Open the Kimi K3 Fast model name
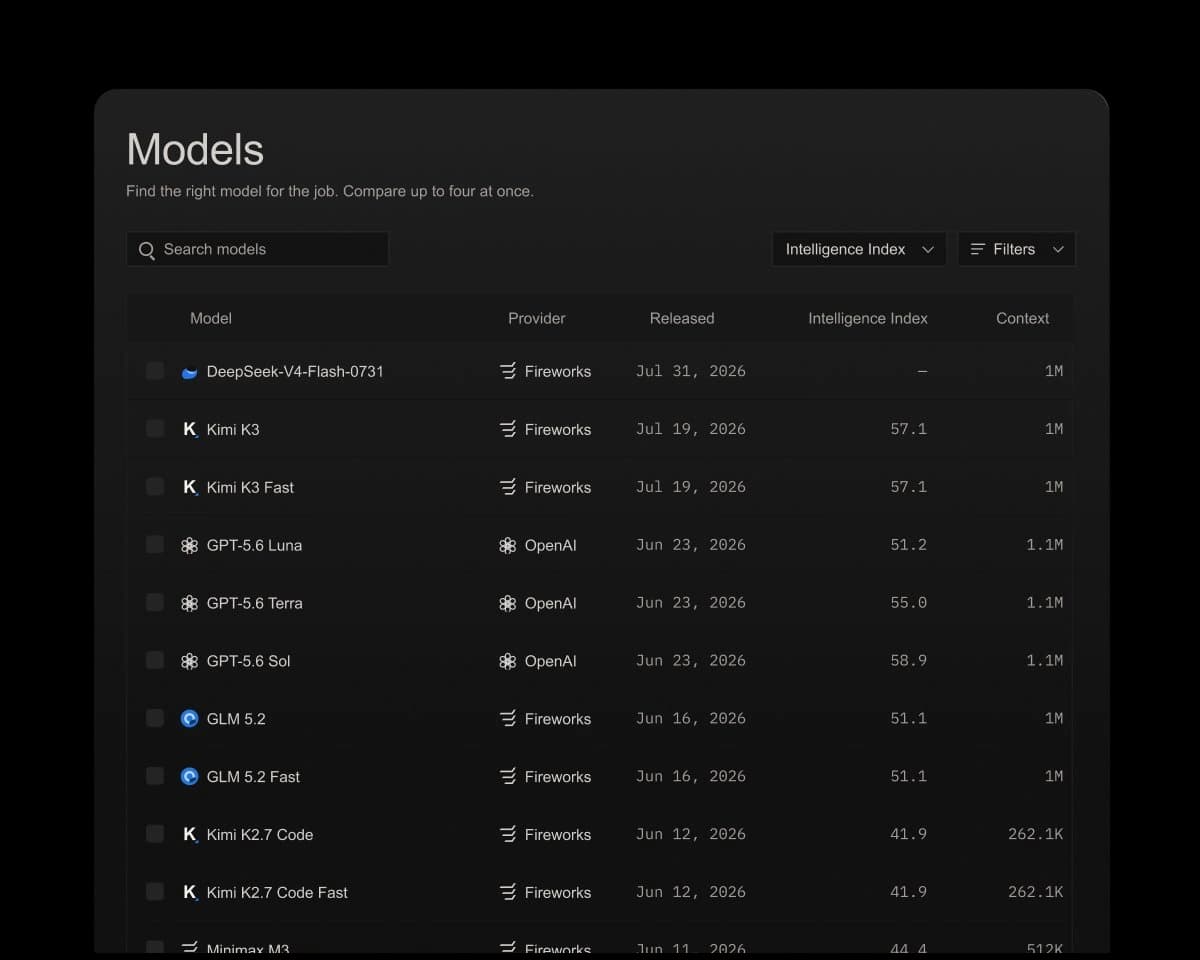This screenshot has height=960, width=1200. (x=250, y=487)
